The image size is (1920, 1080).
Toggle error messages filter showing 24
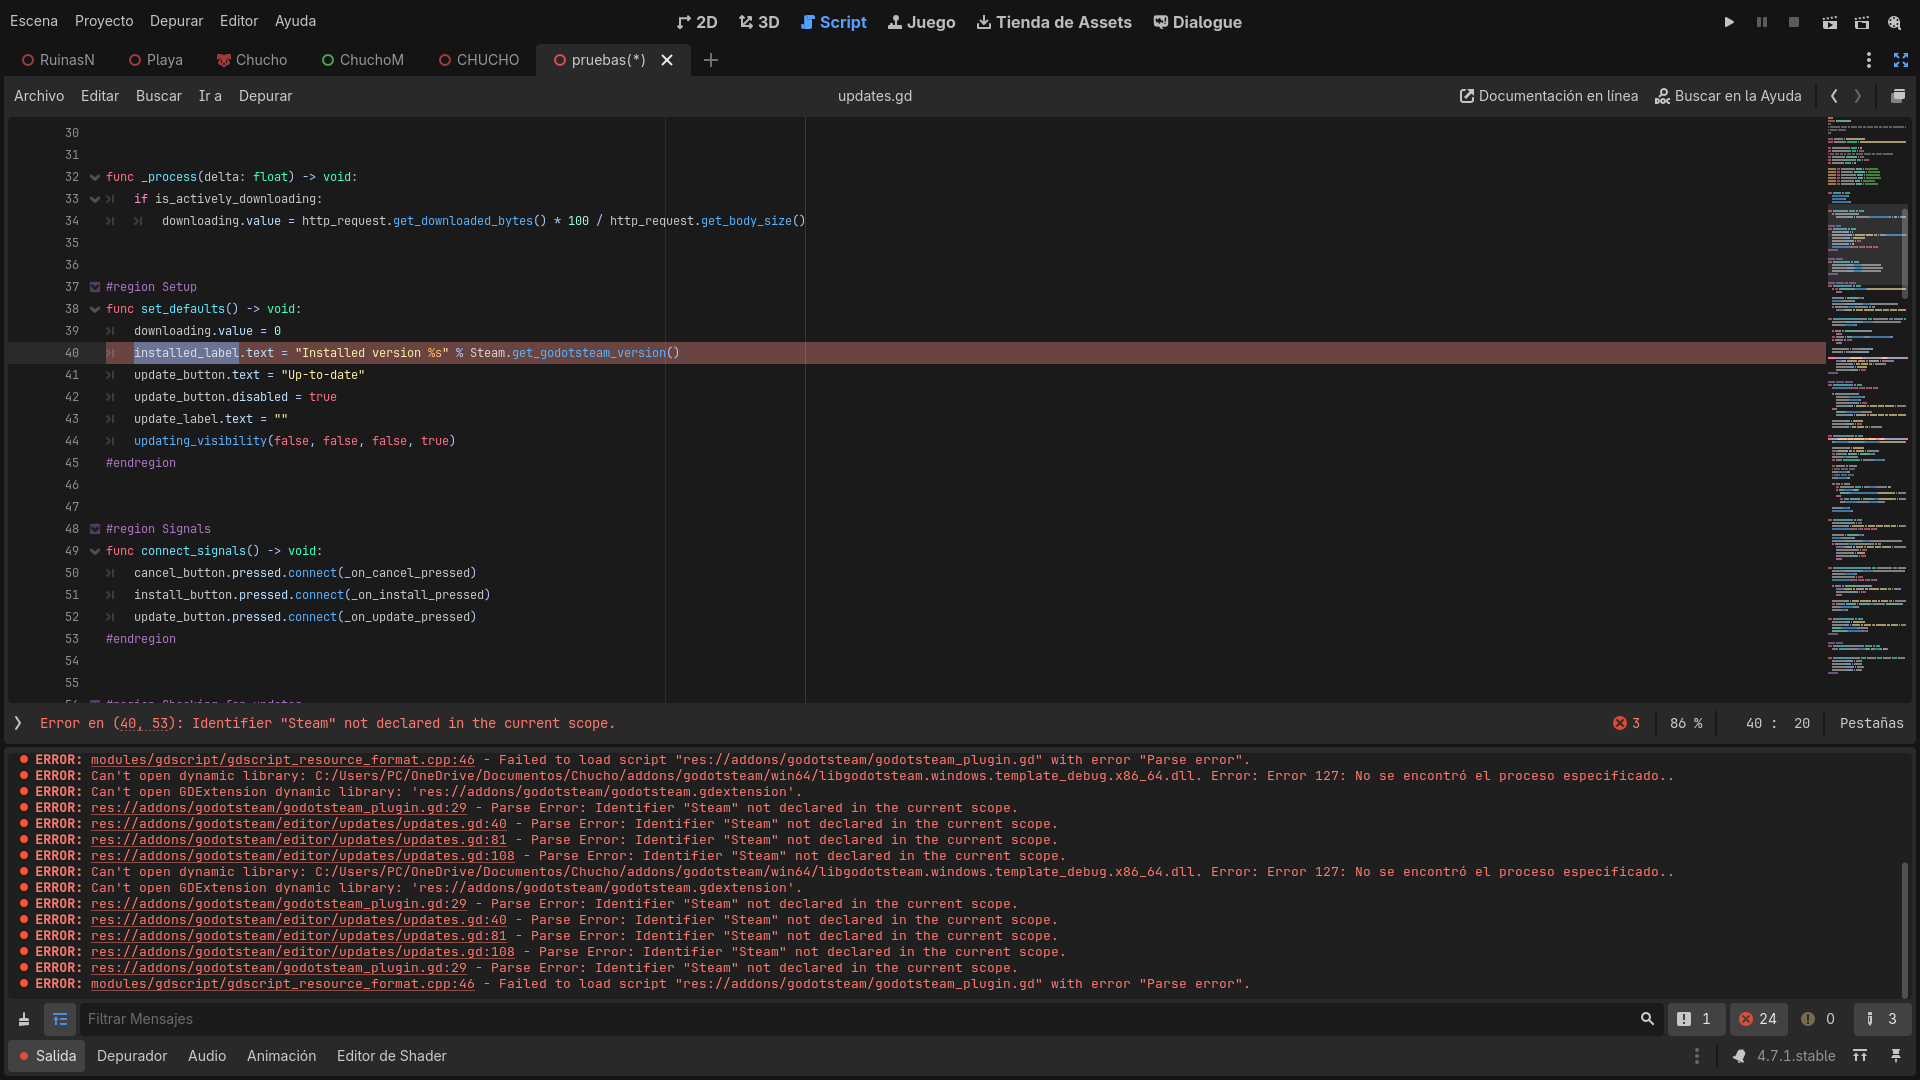click(1758, 1019)
